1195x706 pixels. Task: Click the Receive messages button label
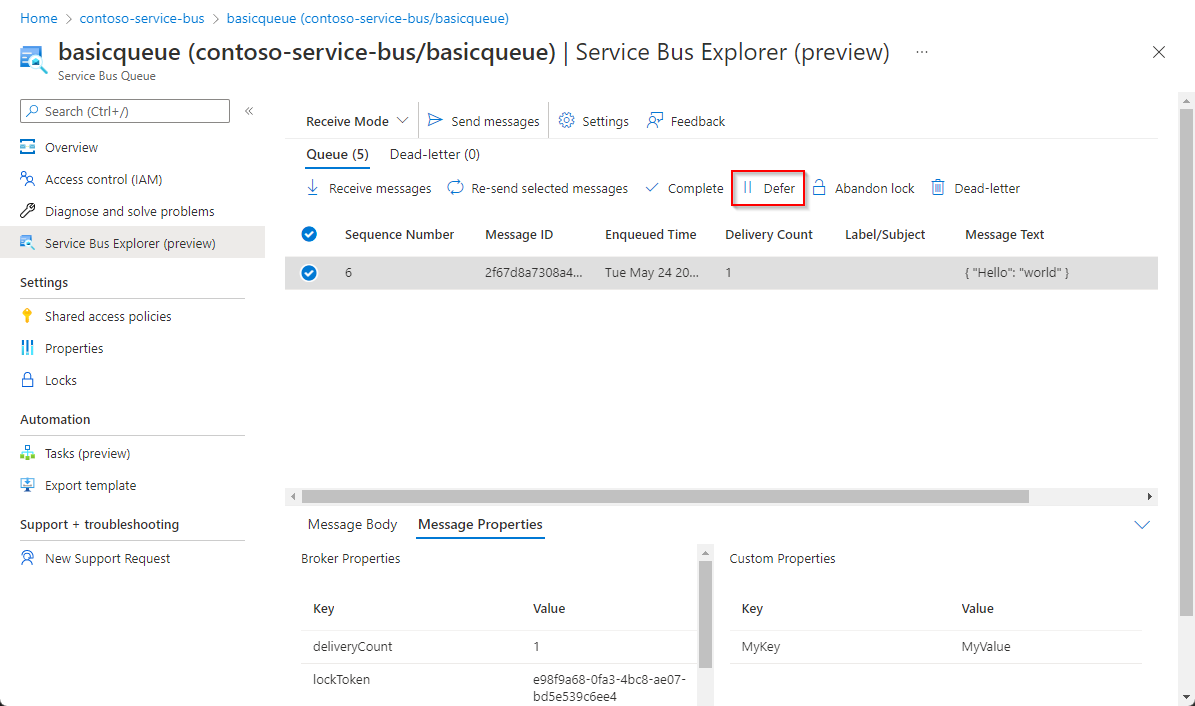click(380, 188)
